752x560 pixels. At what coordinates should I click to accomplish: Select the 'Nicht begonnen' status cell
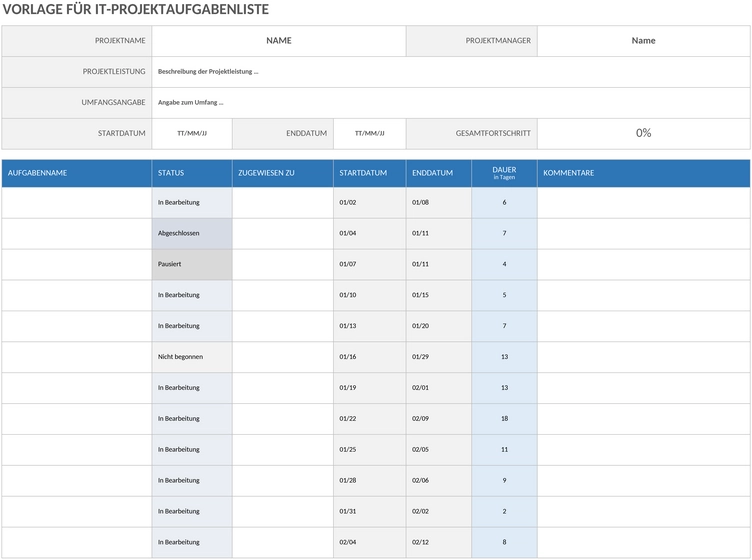(x=192, y=357)
